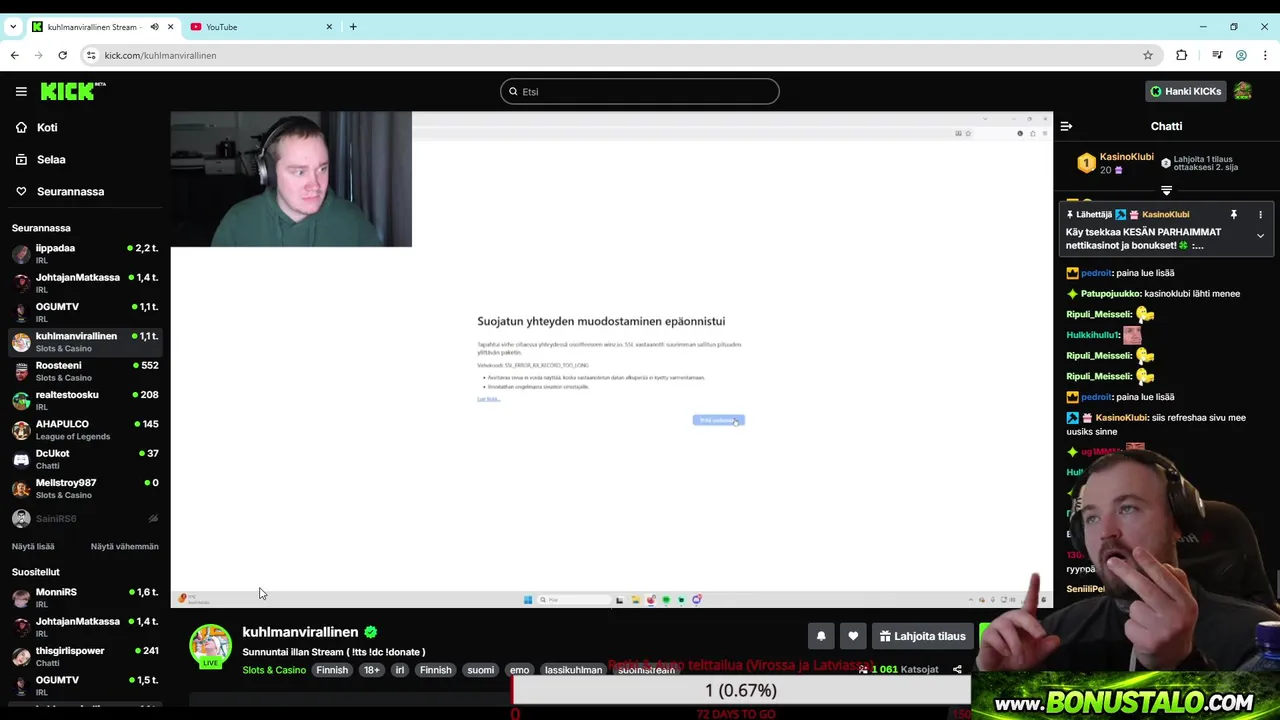View site information icon in address bar
This screenshot has width=1280, height=720.
click(91, 55)
